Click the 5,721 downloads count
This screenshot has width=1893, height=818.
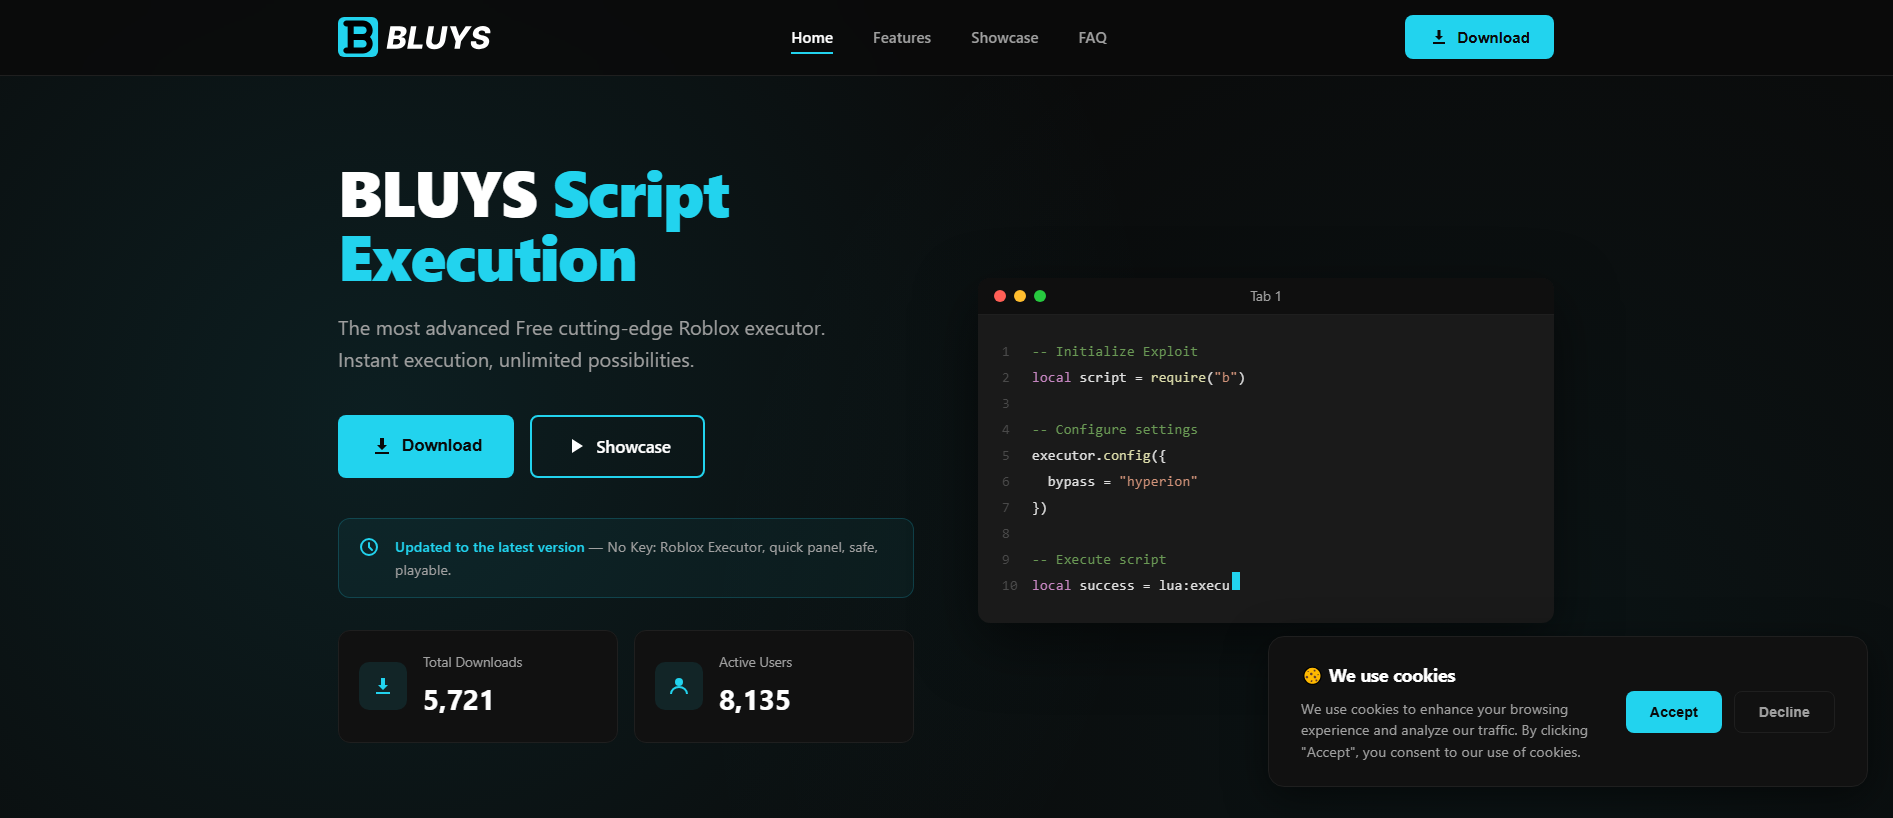pyautogui.click(x=458, y=700)
